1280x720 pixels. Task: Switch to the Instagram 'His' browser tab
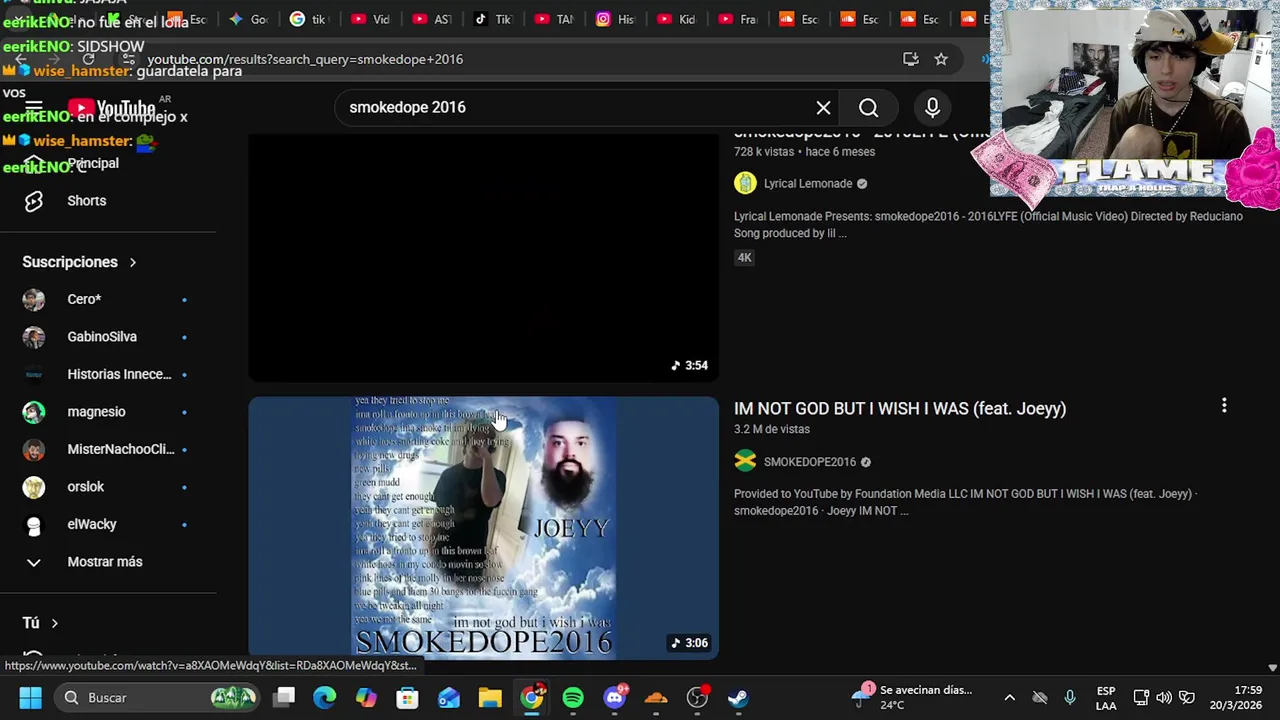coord(615,19)
